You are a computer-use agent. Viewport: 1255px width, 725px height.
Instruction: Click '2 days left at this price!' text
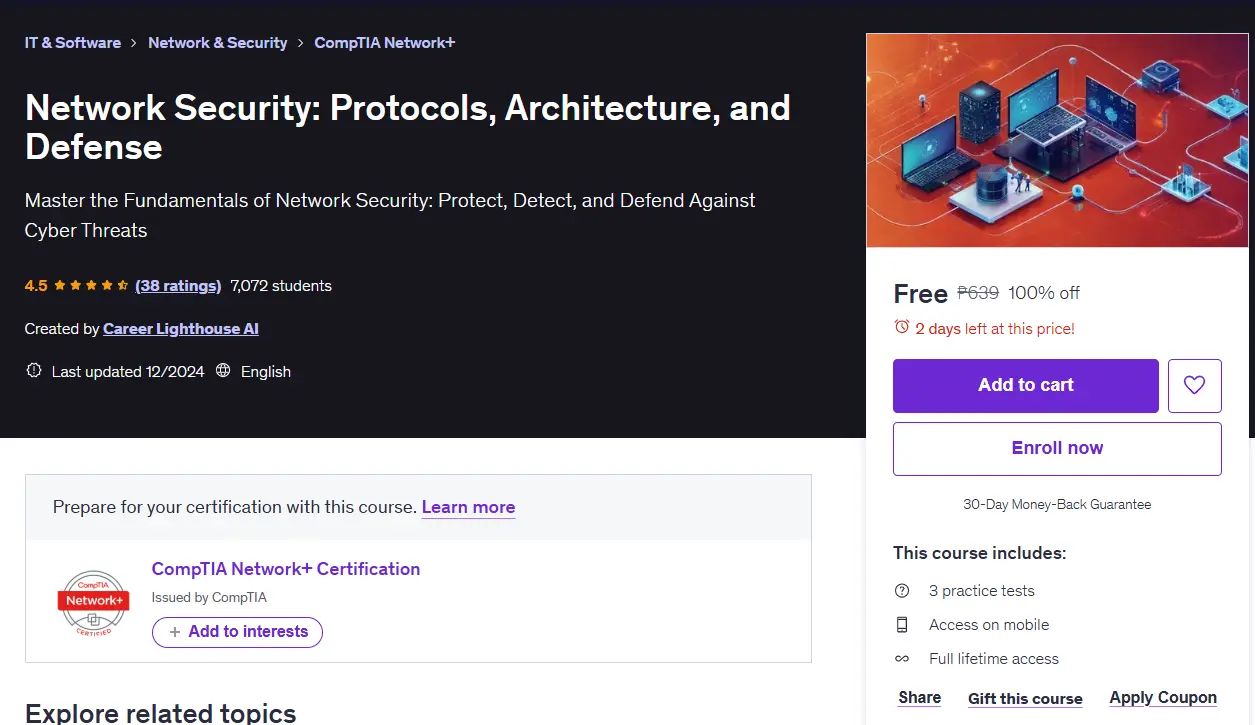pyautogui.click(x=995, y=328)
